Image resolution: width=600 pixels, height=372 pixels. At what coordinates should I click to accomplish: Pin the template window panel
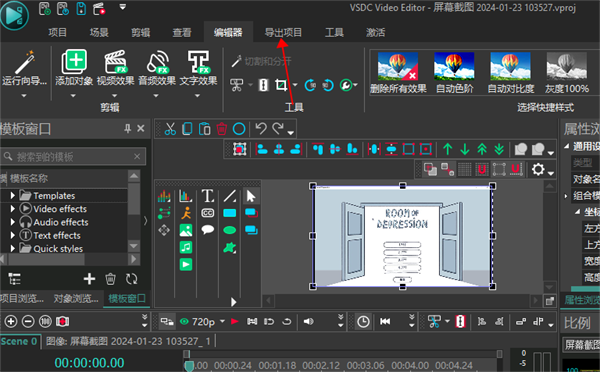click(x=127, y=129)
